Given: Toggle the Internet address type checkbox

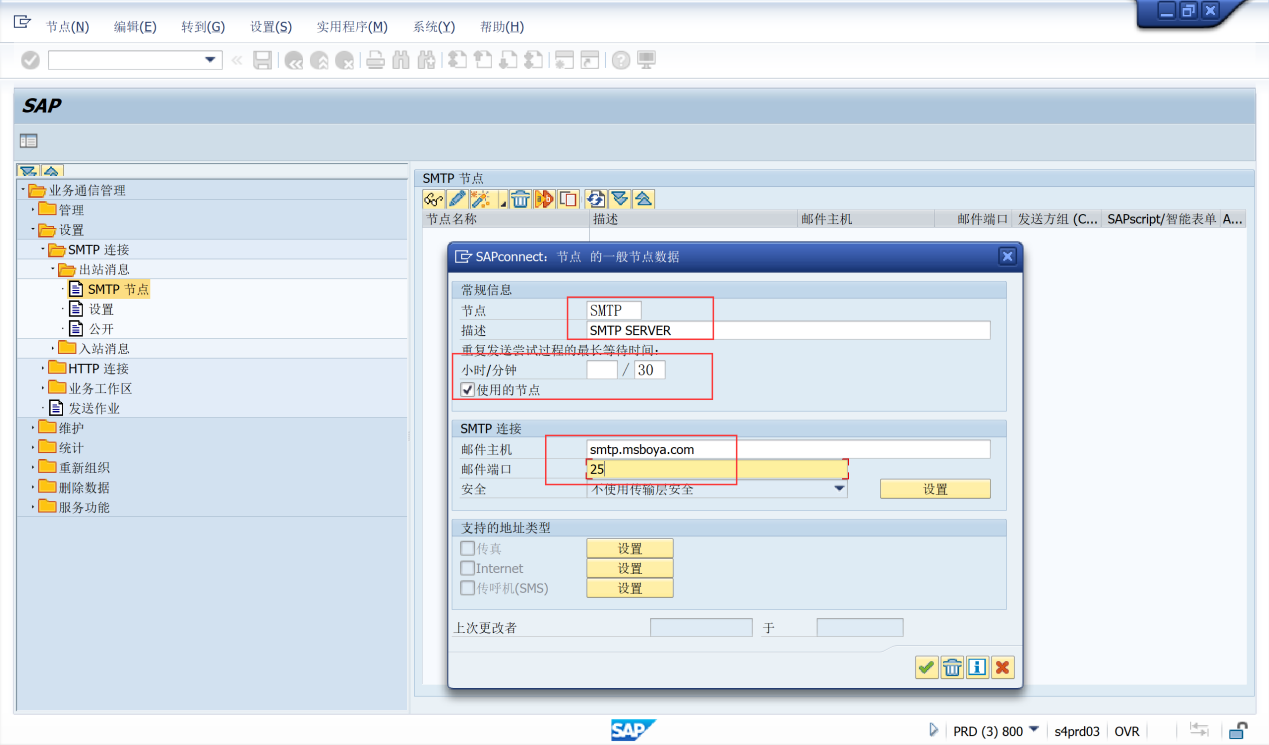Looking at the screenshot, I should click(x=467, y=568).
